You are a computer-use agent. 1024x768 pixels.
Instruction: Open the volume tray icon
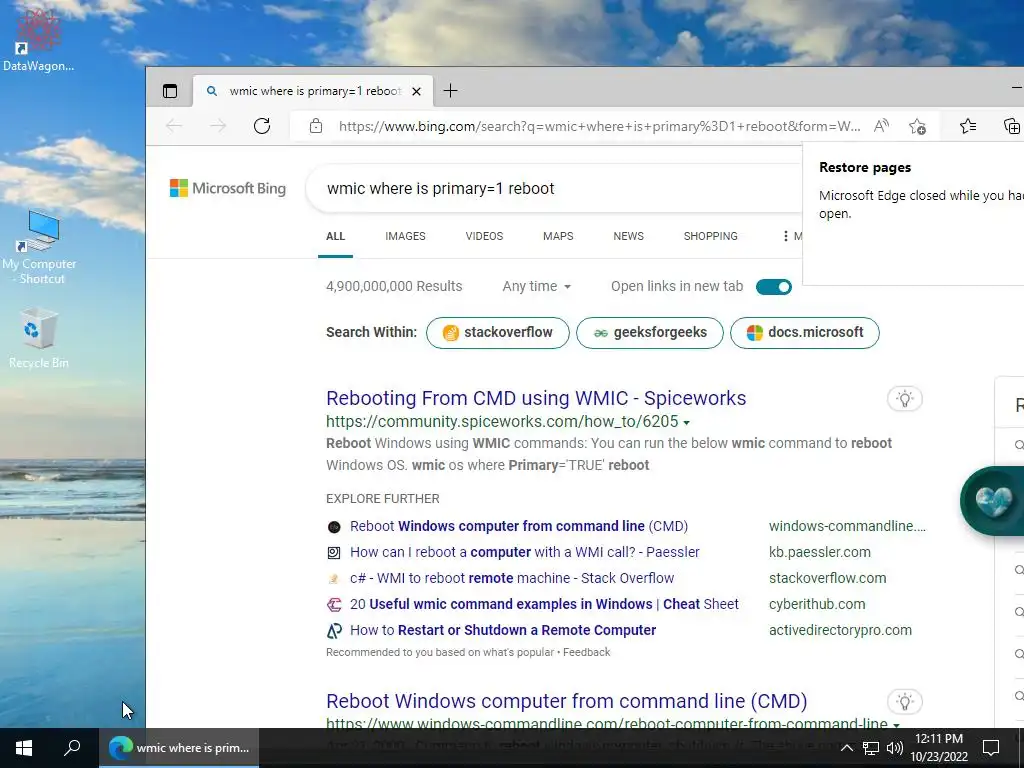(x=895, y=748)
